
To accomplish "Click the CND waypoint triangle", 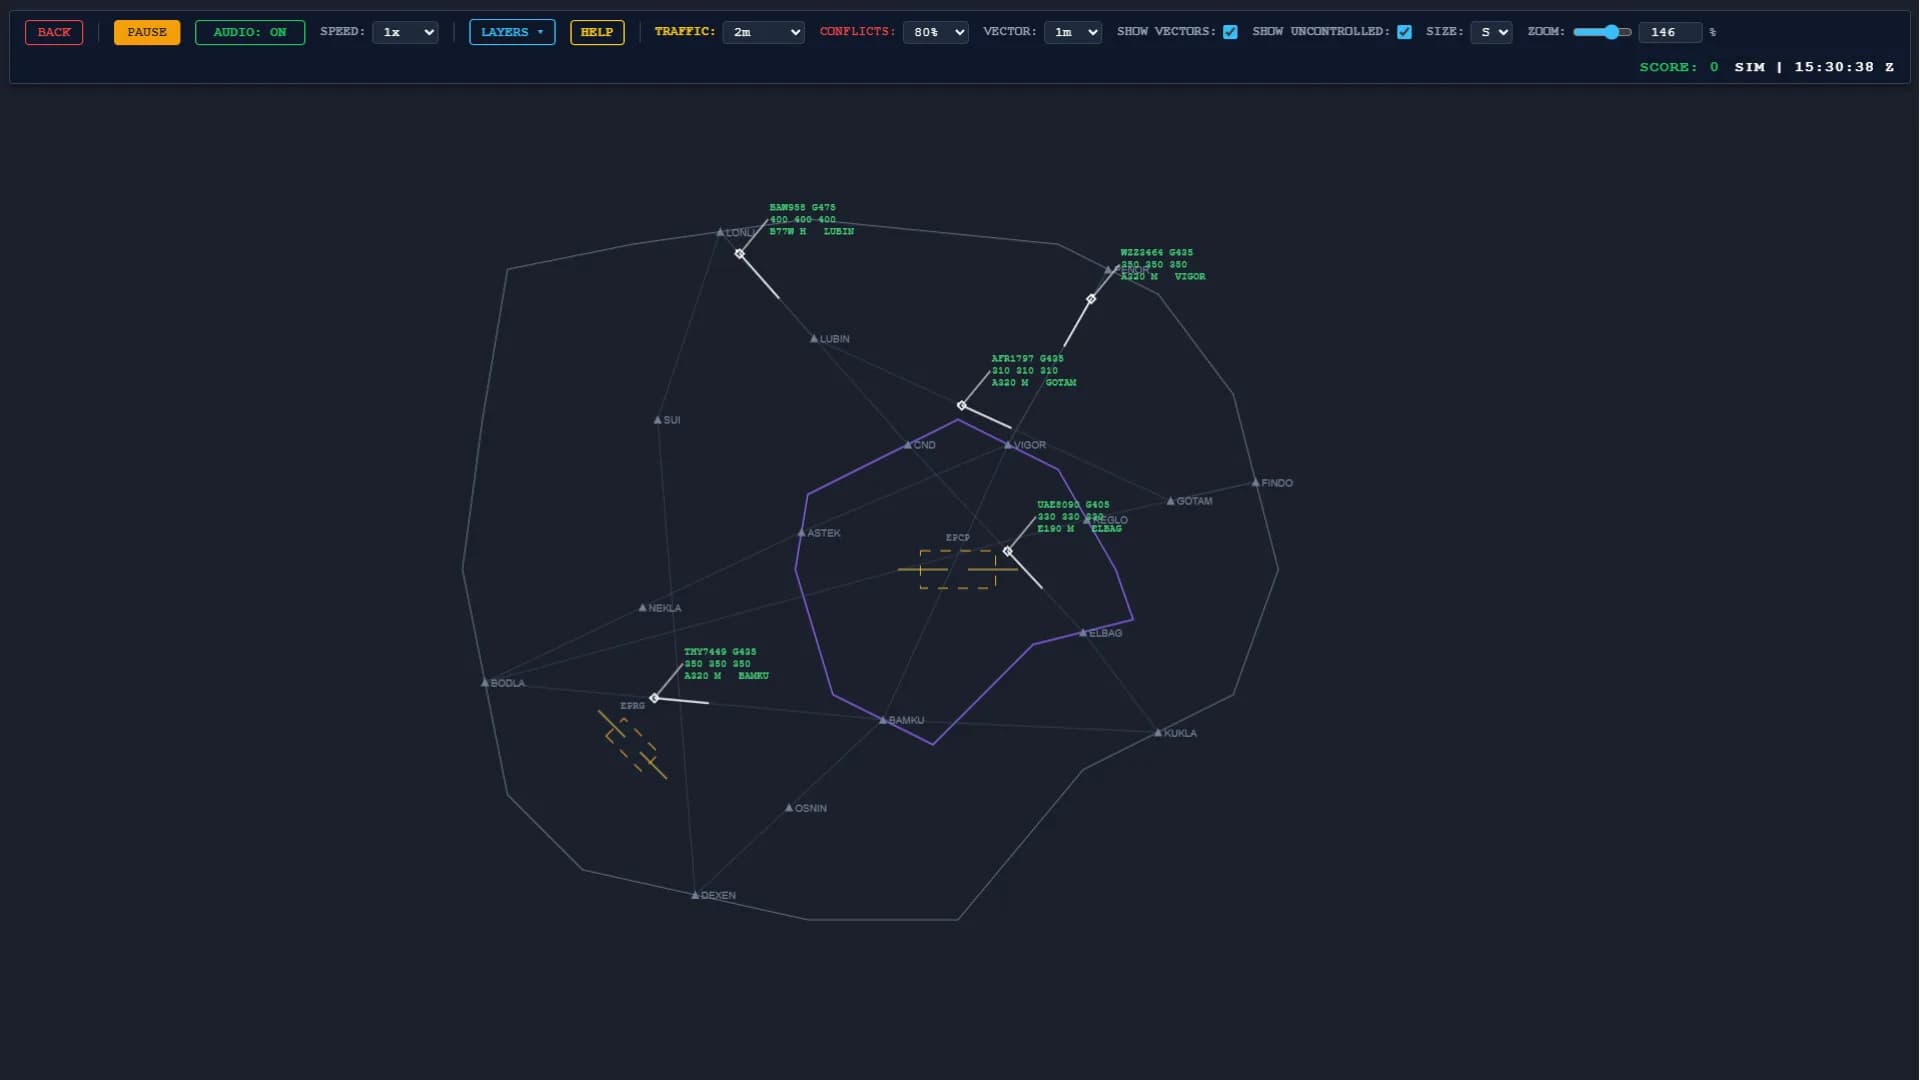I will 908,444.
